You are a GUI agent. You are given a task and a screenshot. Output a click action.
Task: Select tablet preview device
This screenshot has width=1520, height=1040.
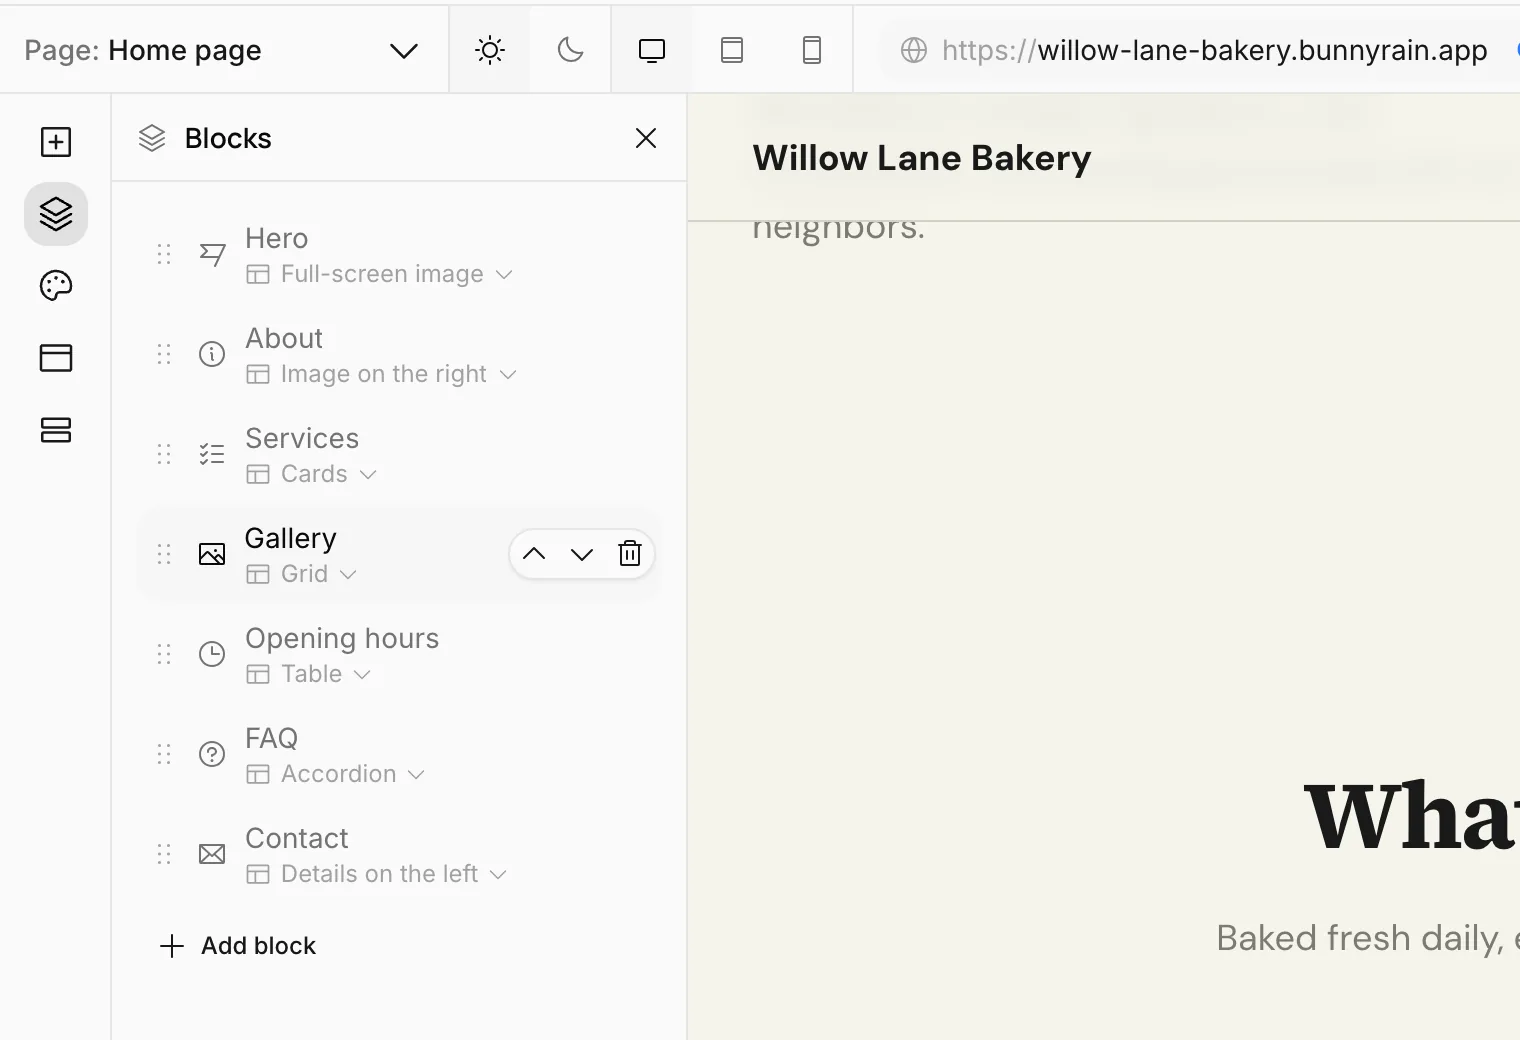pyautogui.click(x=732, y=50)
